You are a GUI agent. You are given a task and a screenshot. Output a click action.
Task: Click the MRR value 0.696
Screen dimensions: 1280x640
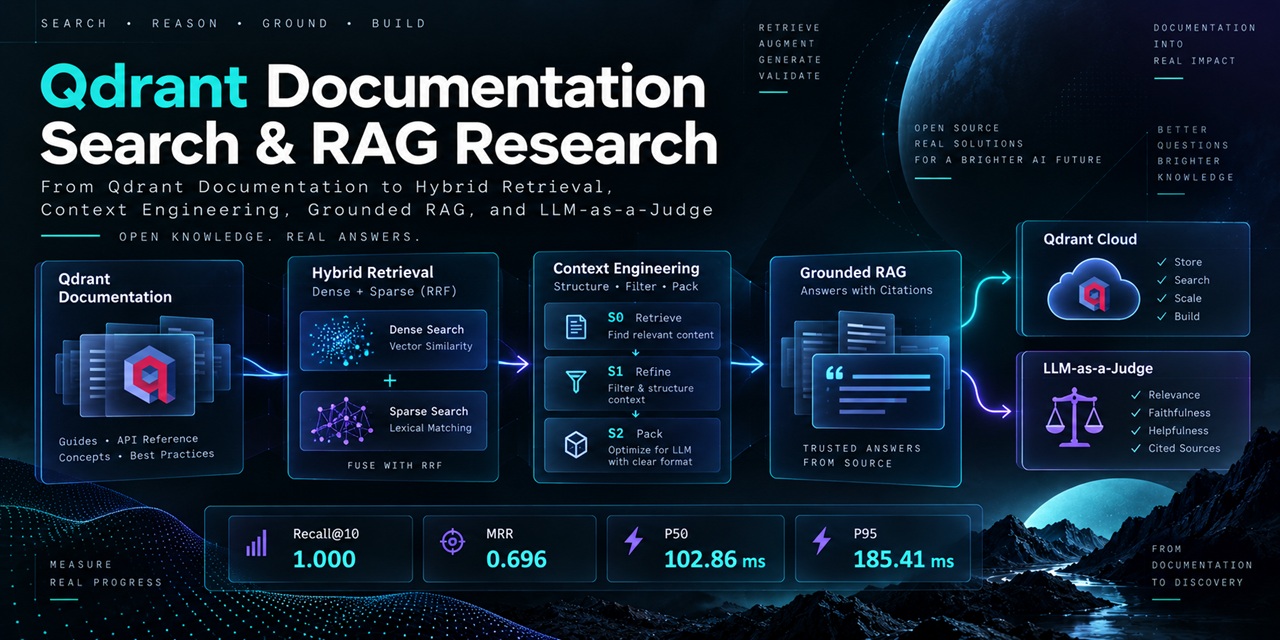tap(516, 559)
